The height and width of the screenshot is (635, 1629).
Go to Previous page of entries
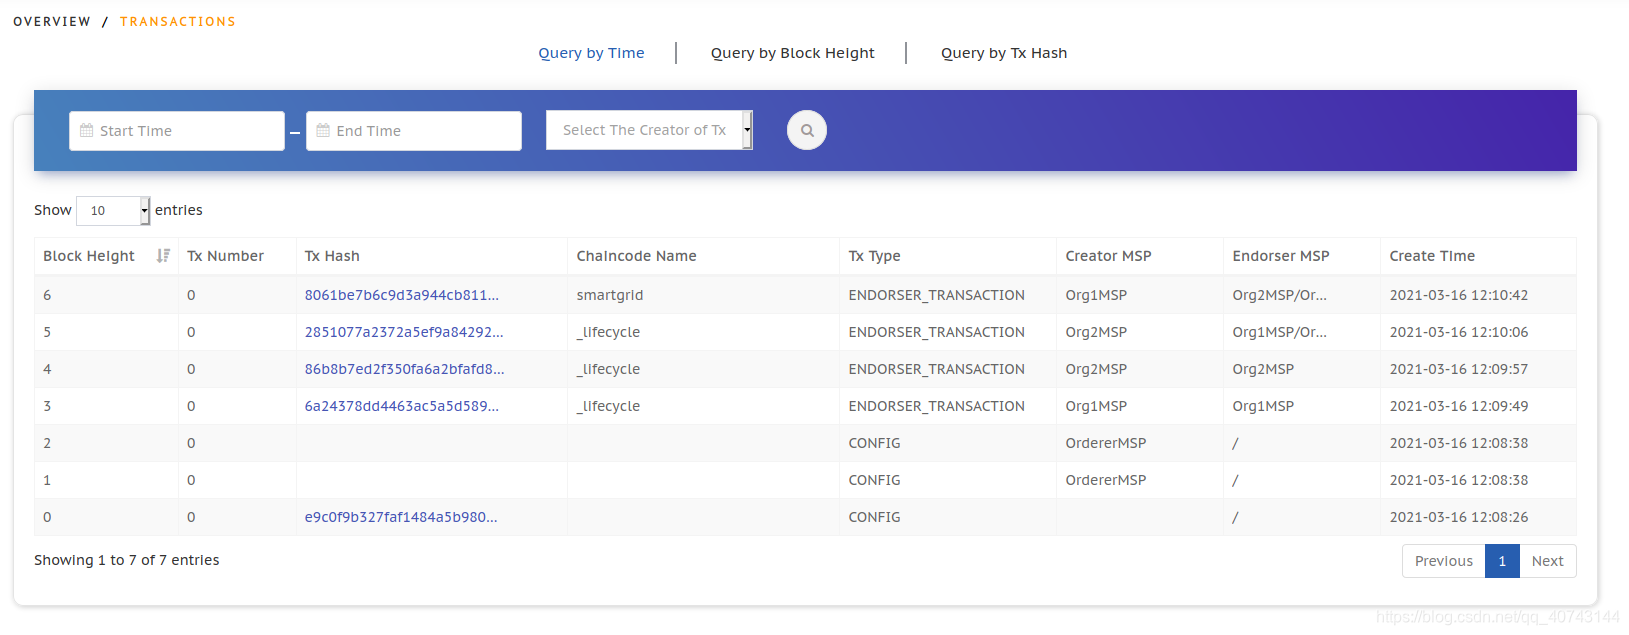point(1443,561)
